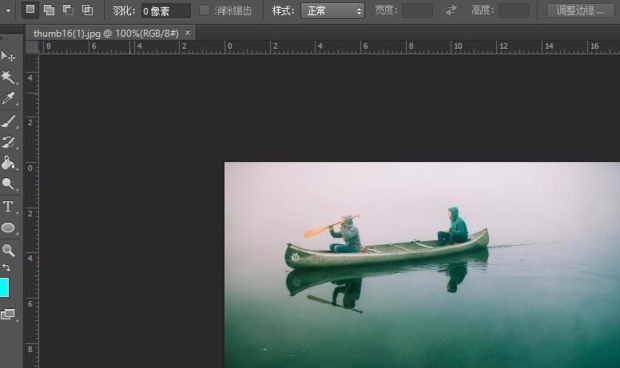The height and width of the screenshot is (368, 620).
Task: Select the Magic Wand tool
Action: click(8, 77)
